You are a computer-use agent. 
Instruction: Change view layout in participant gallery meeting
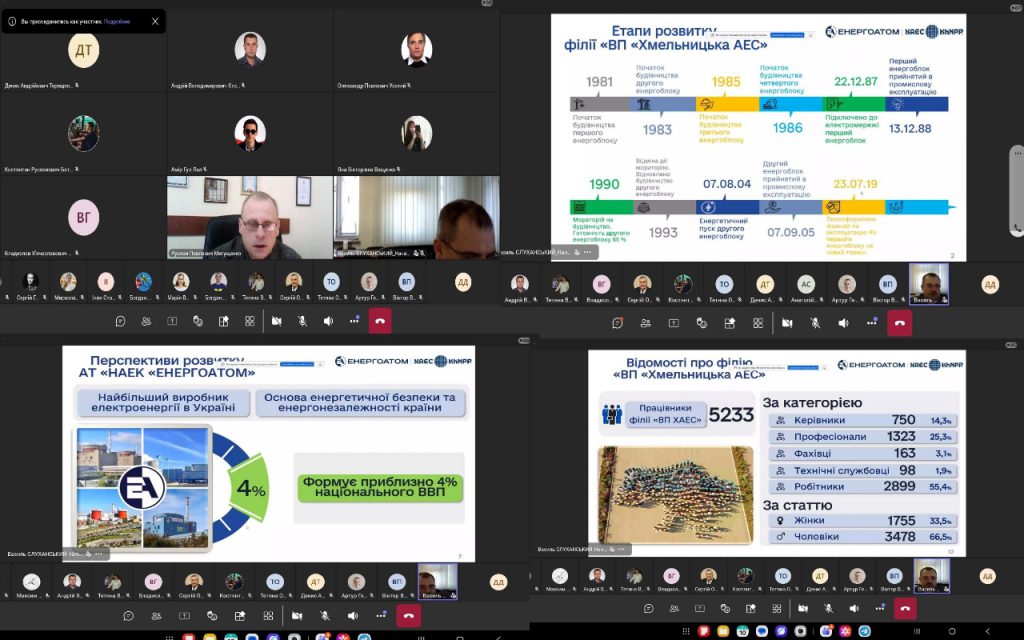(249, 321)
